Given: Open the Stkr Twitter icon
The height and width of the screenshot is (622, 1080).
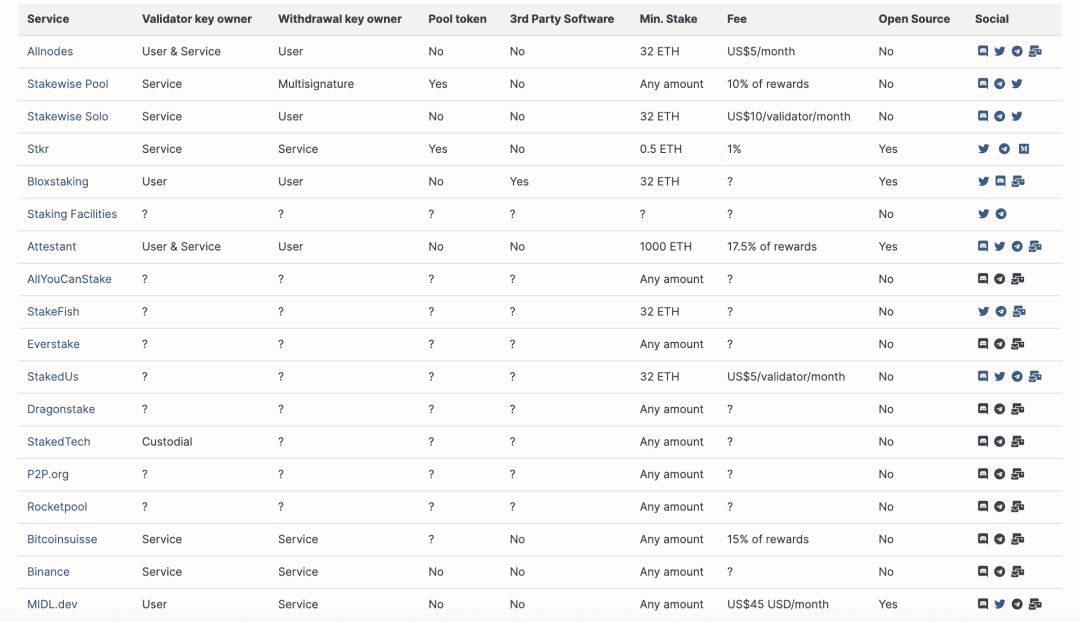Looking at the screenshot, I should click(x=984, y=149).
